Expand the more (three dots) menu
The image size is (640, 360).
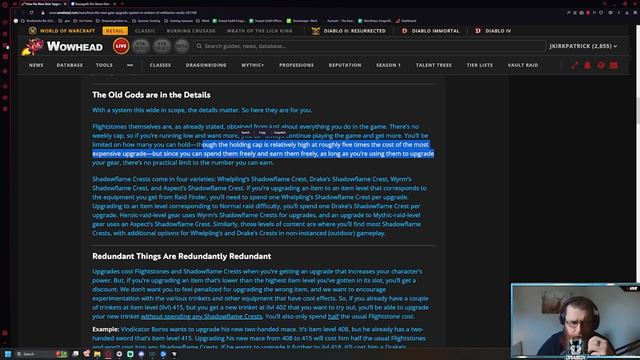tap(130, 65)
